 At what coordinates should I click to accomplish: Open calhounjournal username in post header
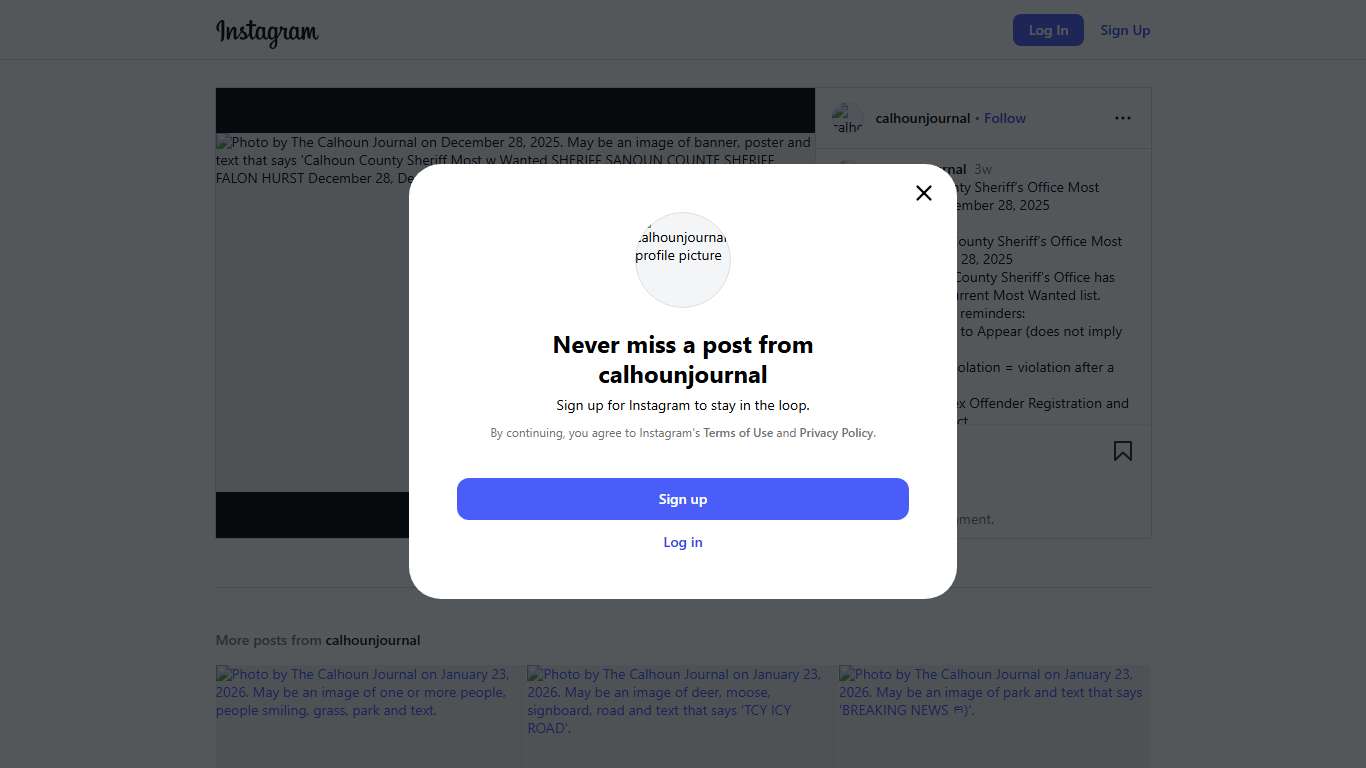coord(922,118)
